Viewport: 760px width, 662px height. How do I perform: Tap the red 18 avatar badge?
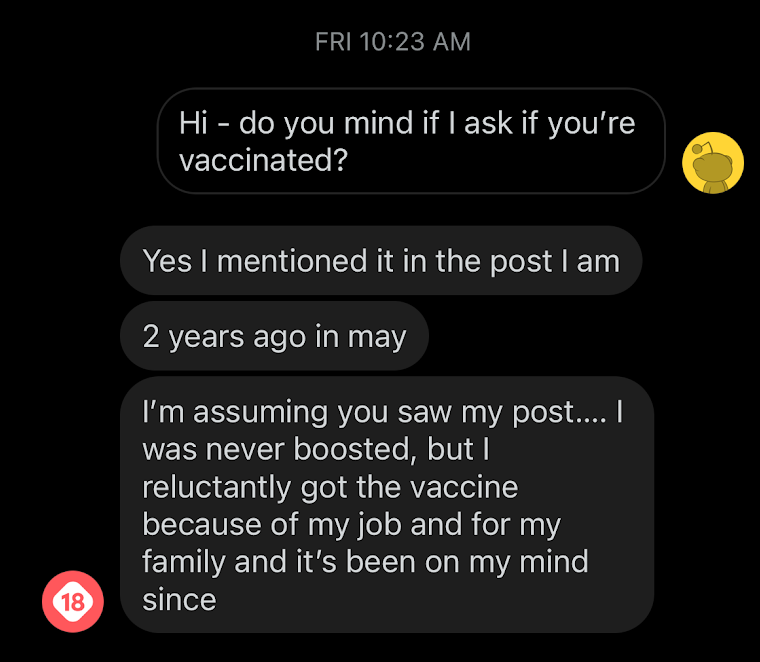(x=73, y=601)
